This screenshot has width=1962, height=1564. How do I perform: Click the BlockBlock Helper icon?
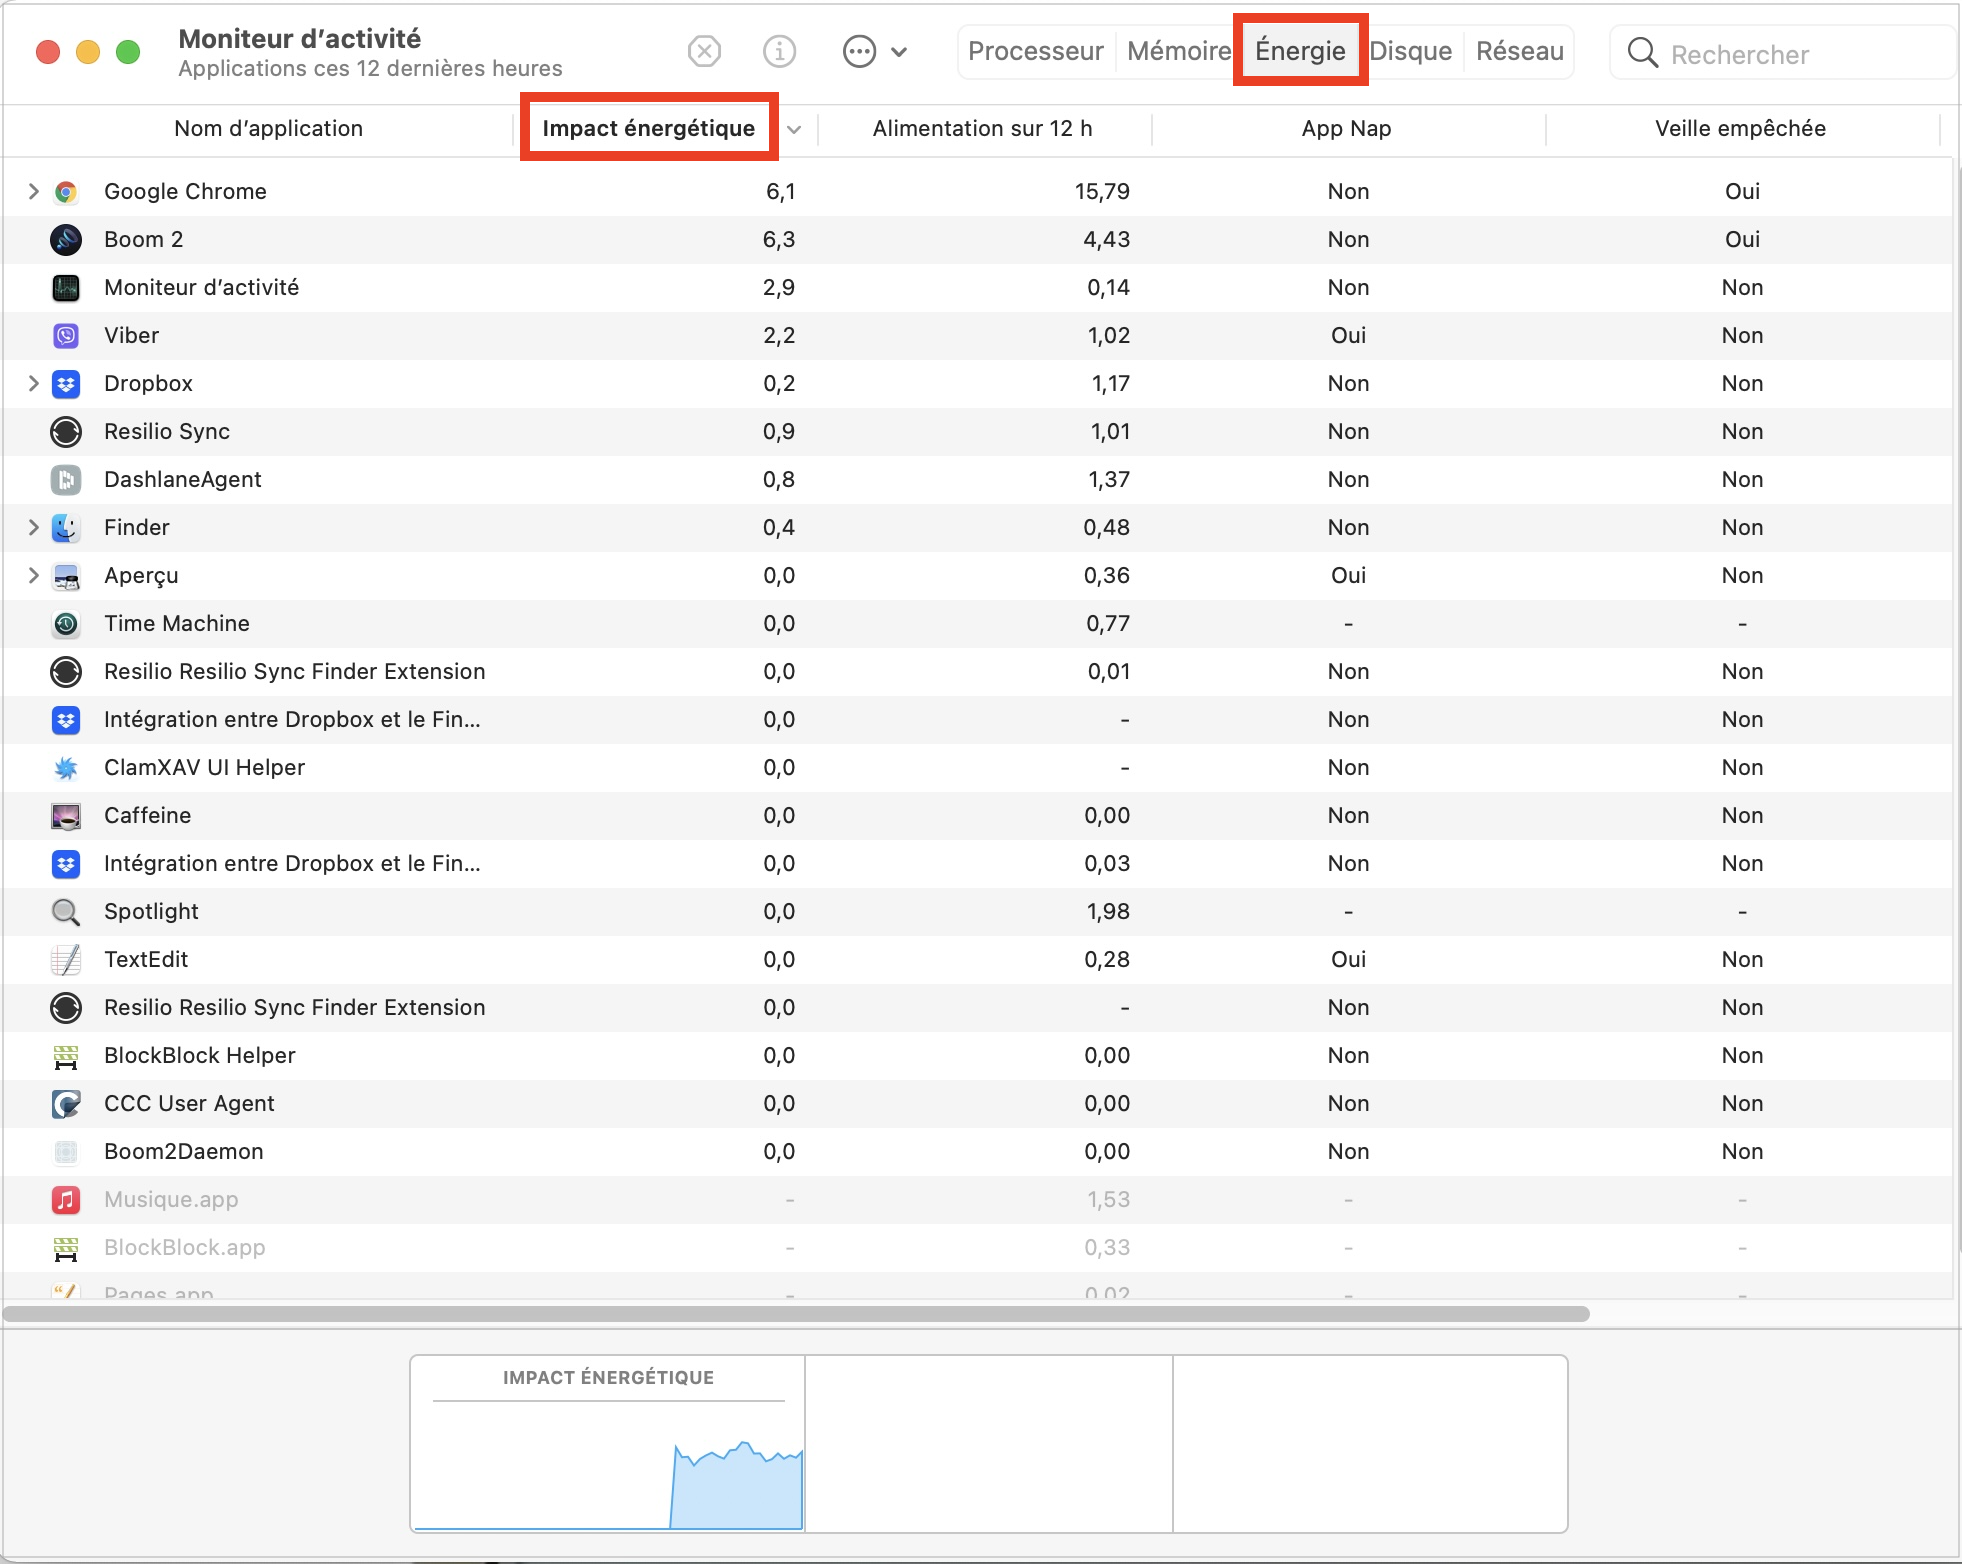tap(66, 1056)
